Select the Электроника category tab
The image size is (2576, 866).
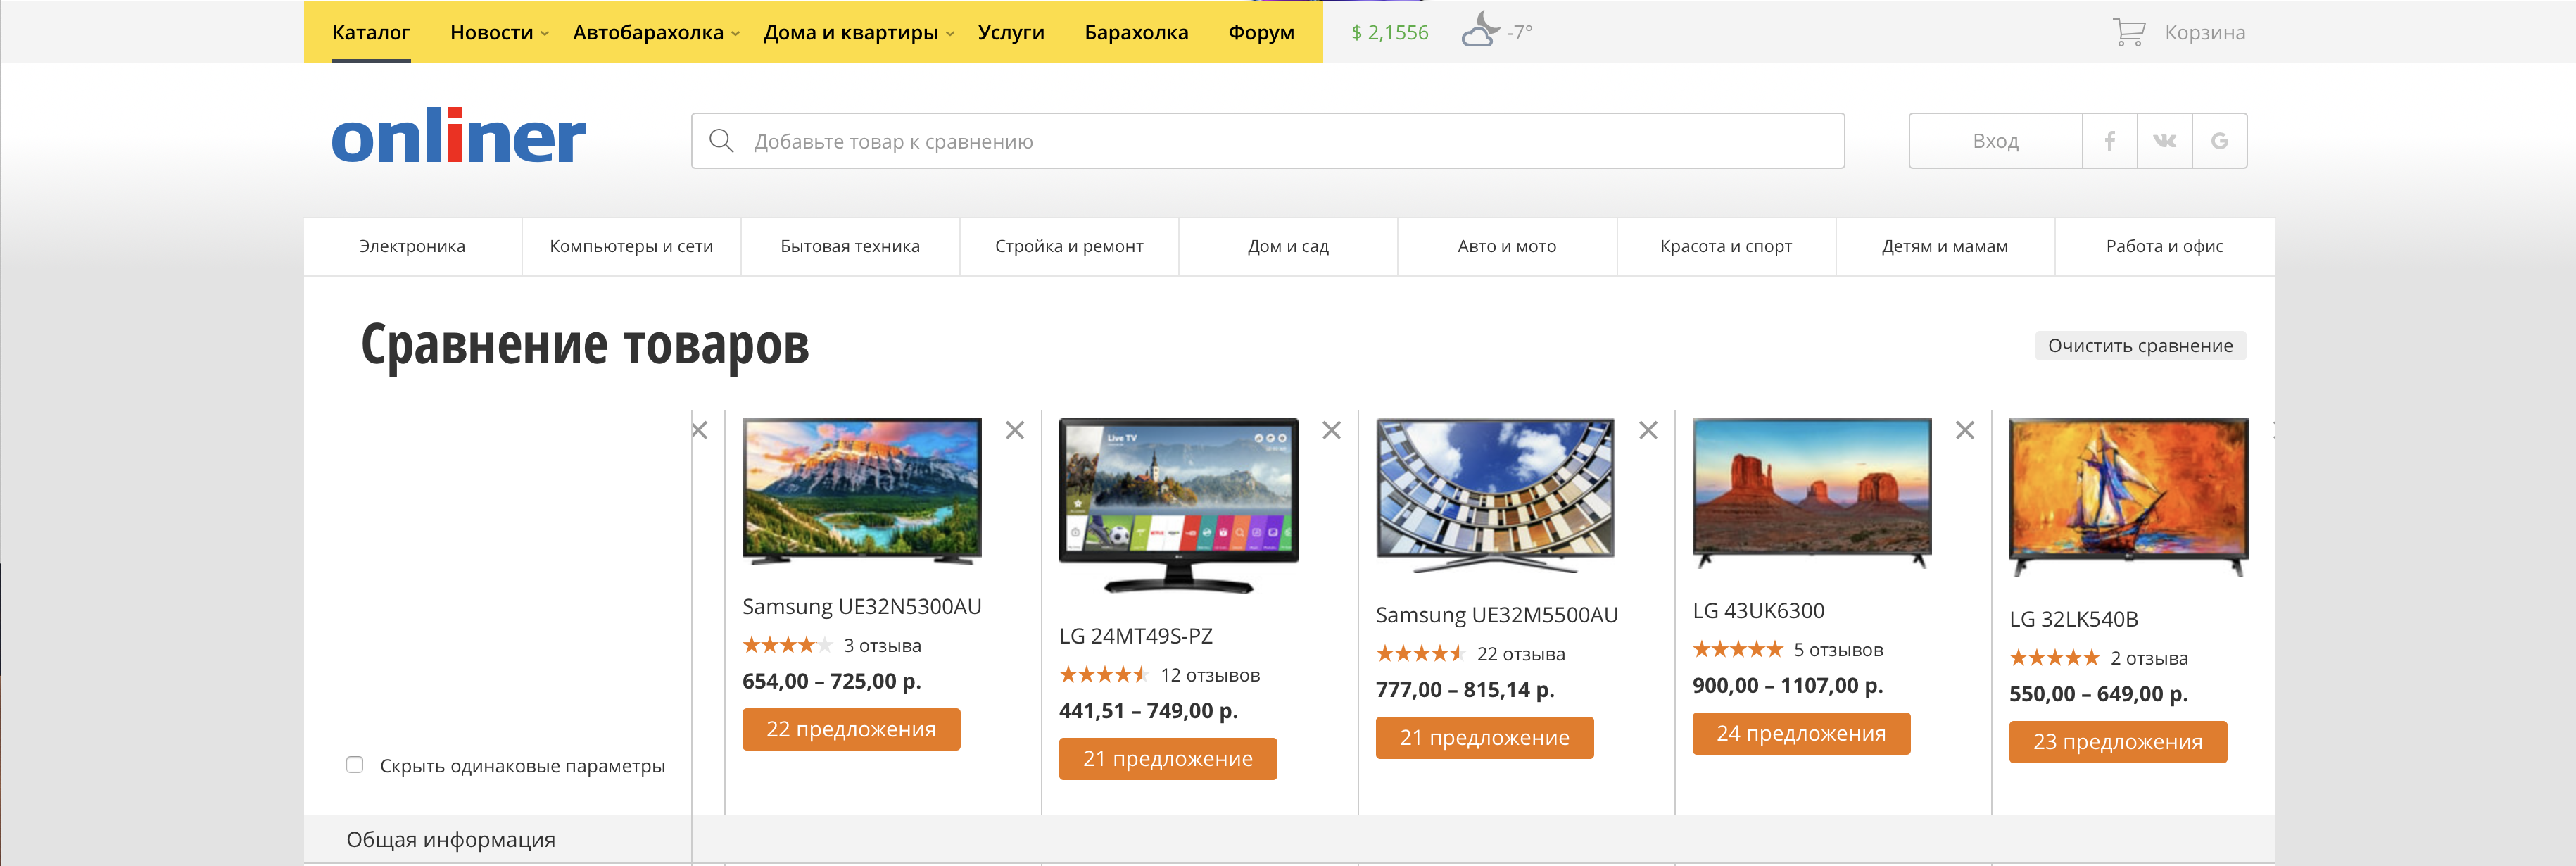pyautogui.click(x=412, y=246)
